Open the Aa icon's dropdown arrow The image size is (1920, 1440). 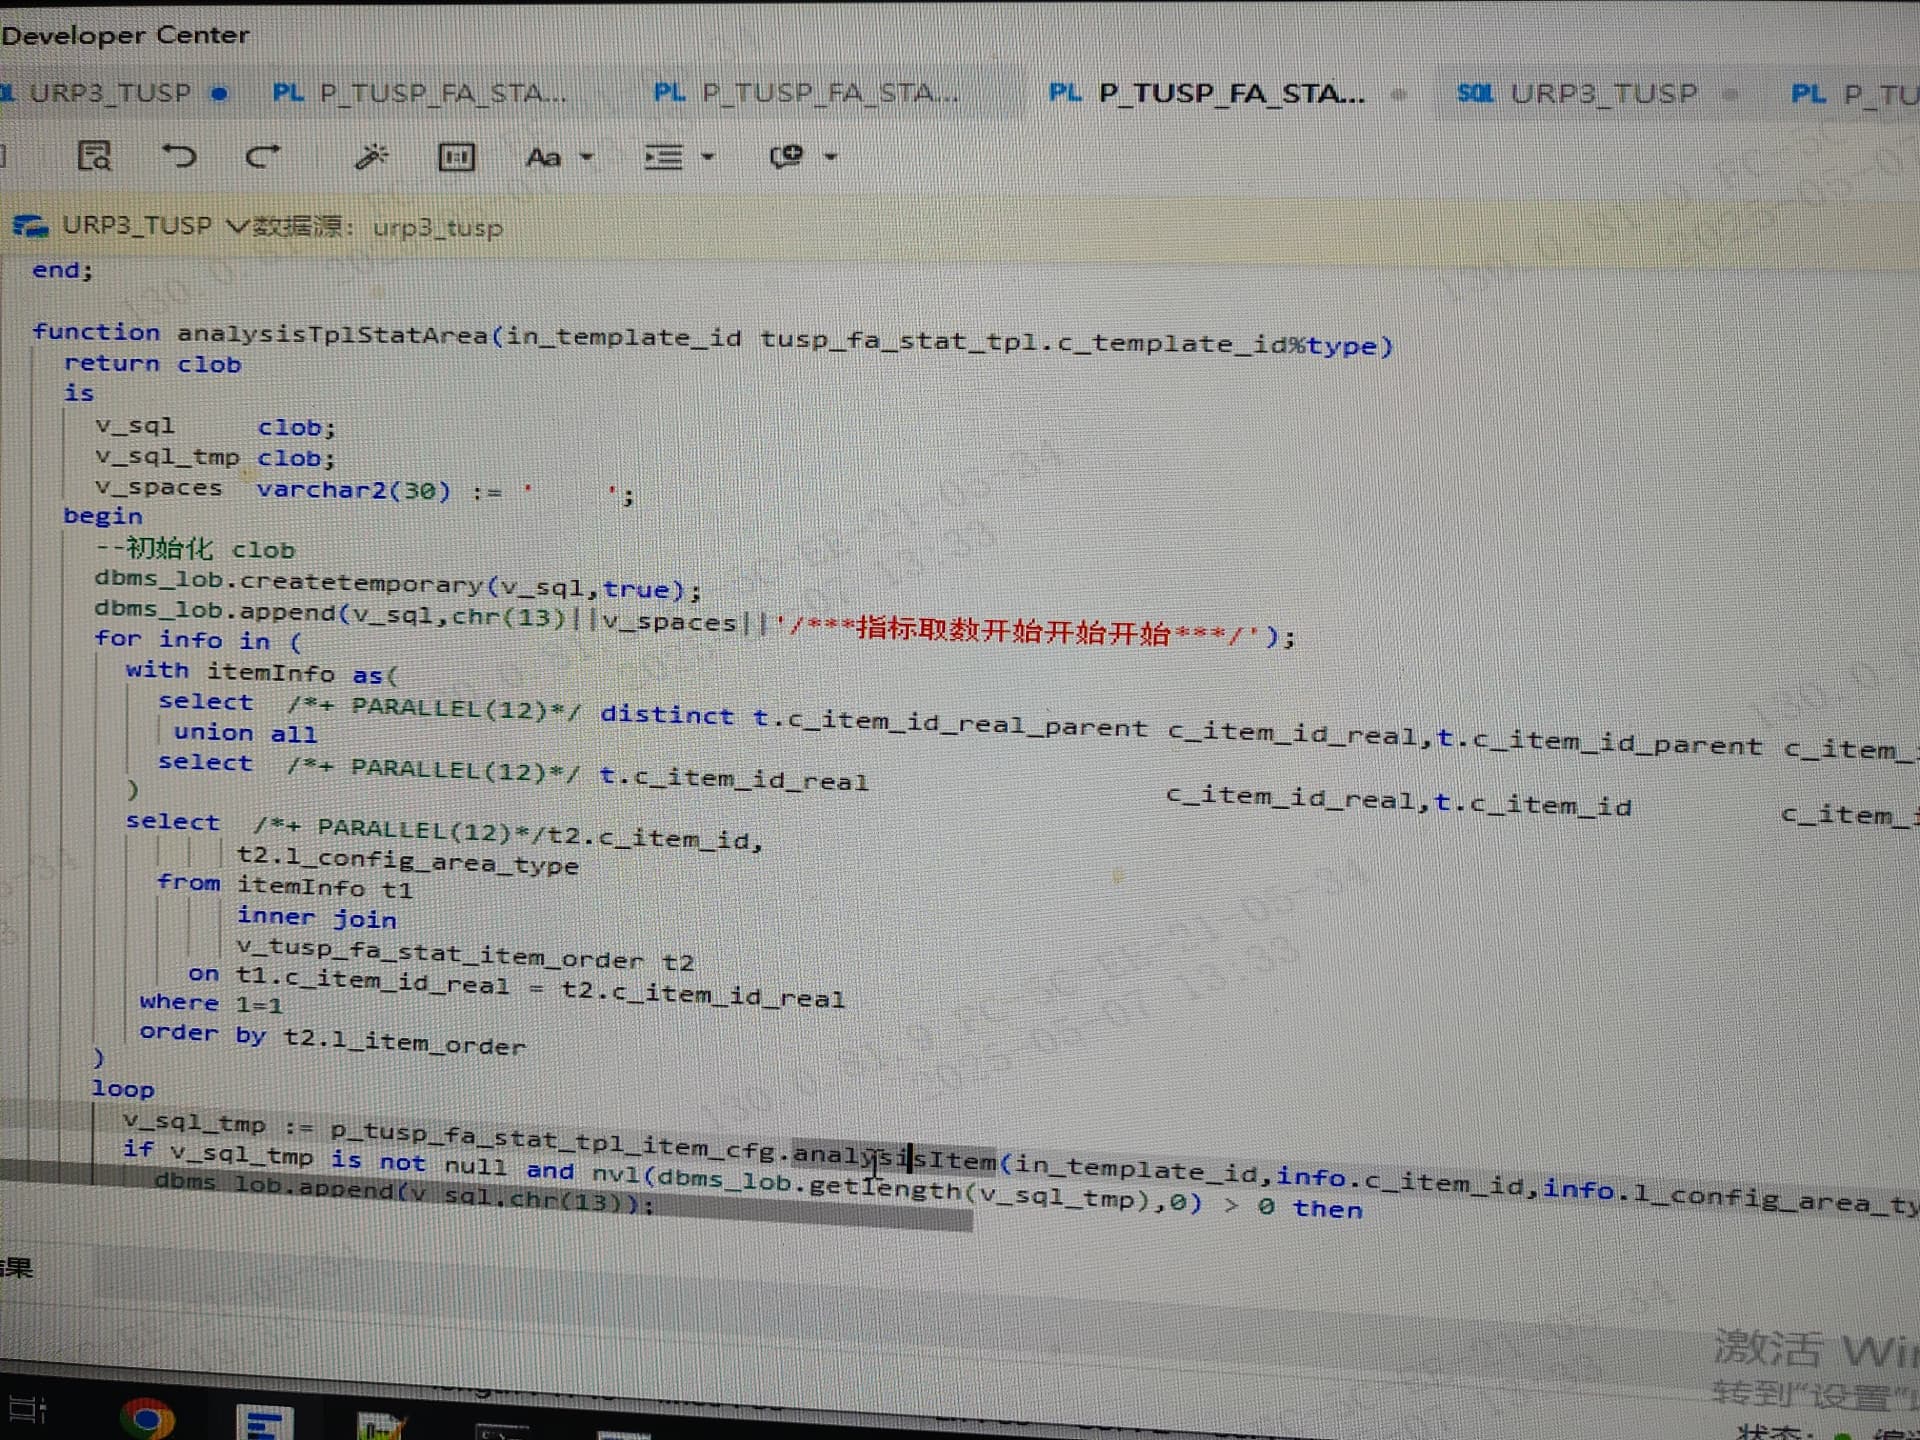pos(588,158)
